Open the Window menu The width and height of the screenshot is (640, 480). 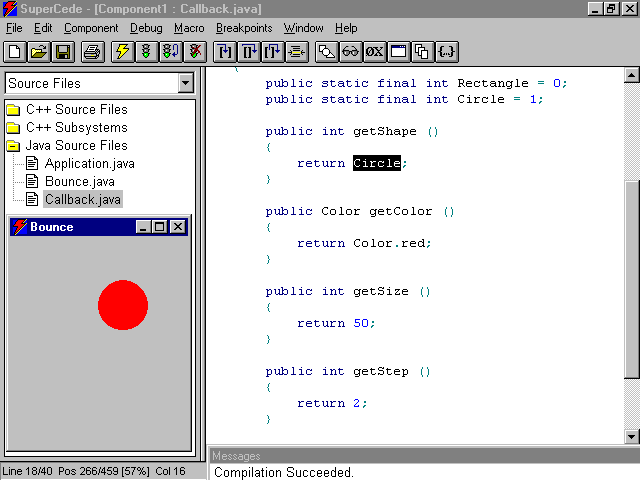(x=304, y=28)
